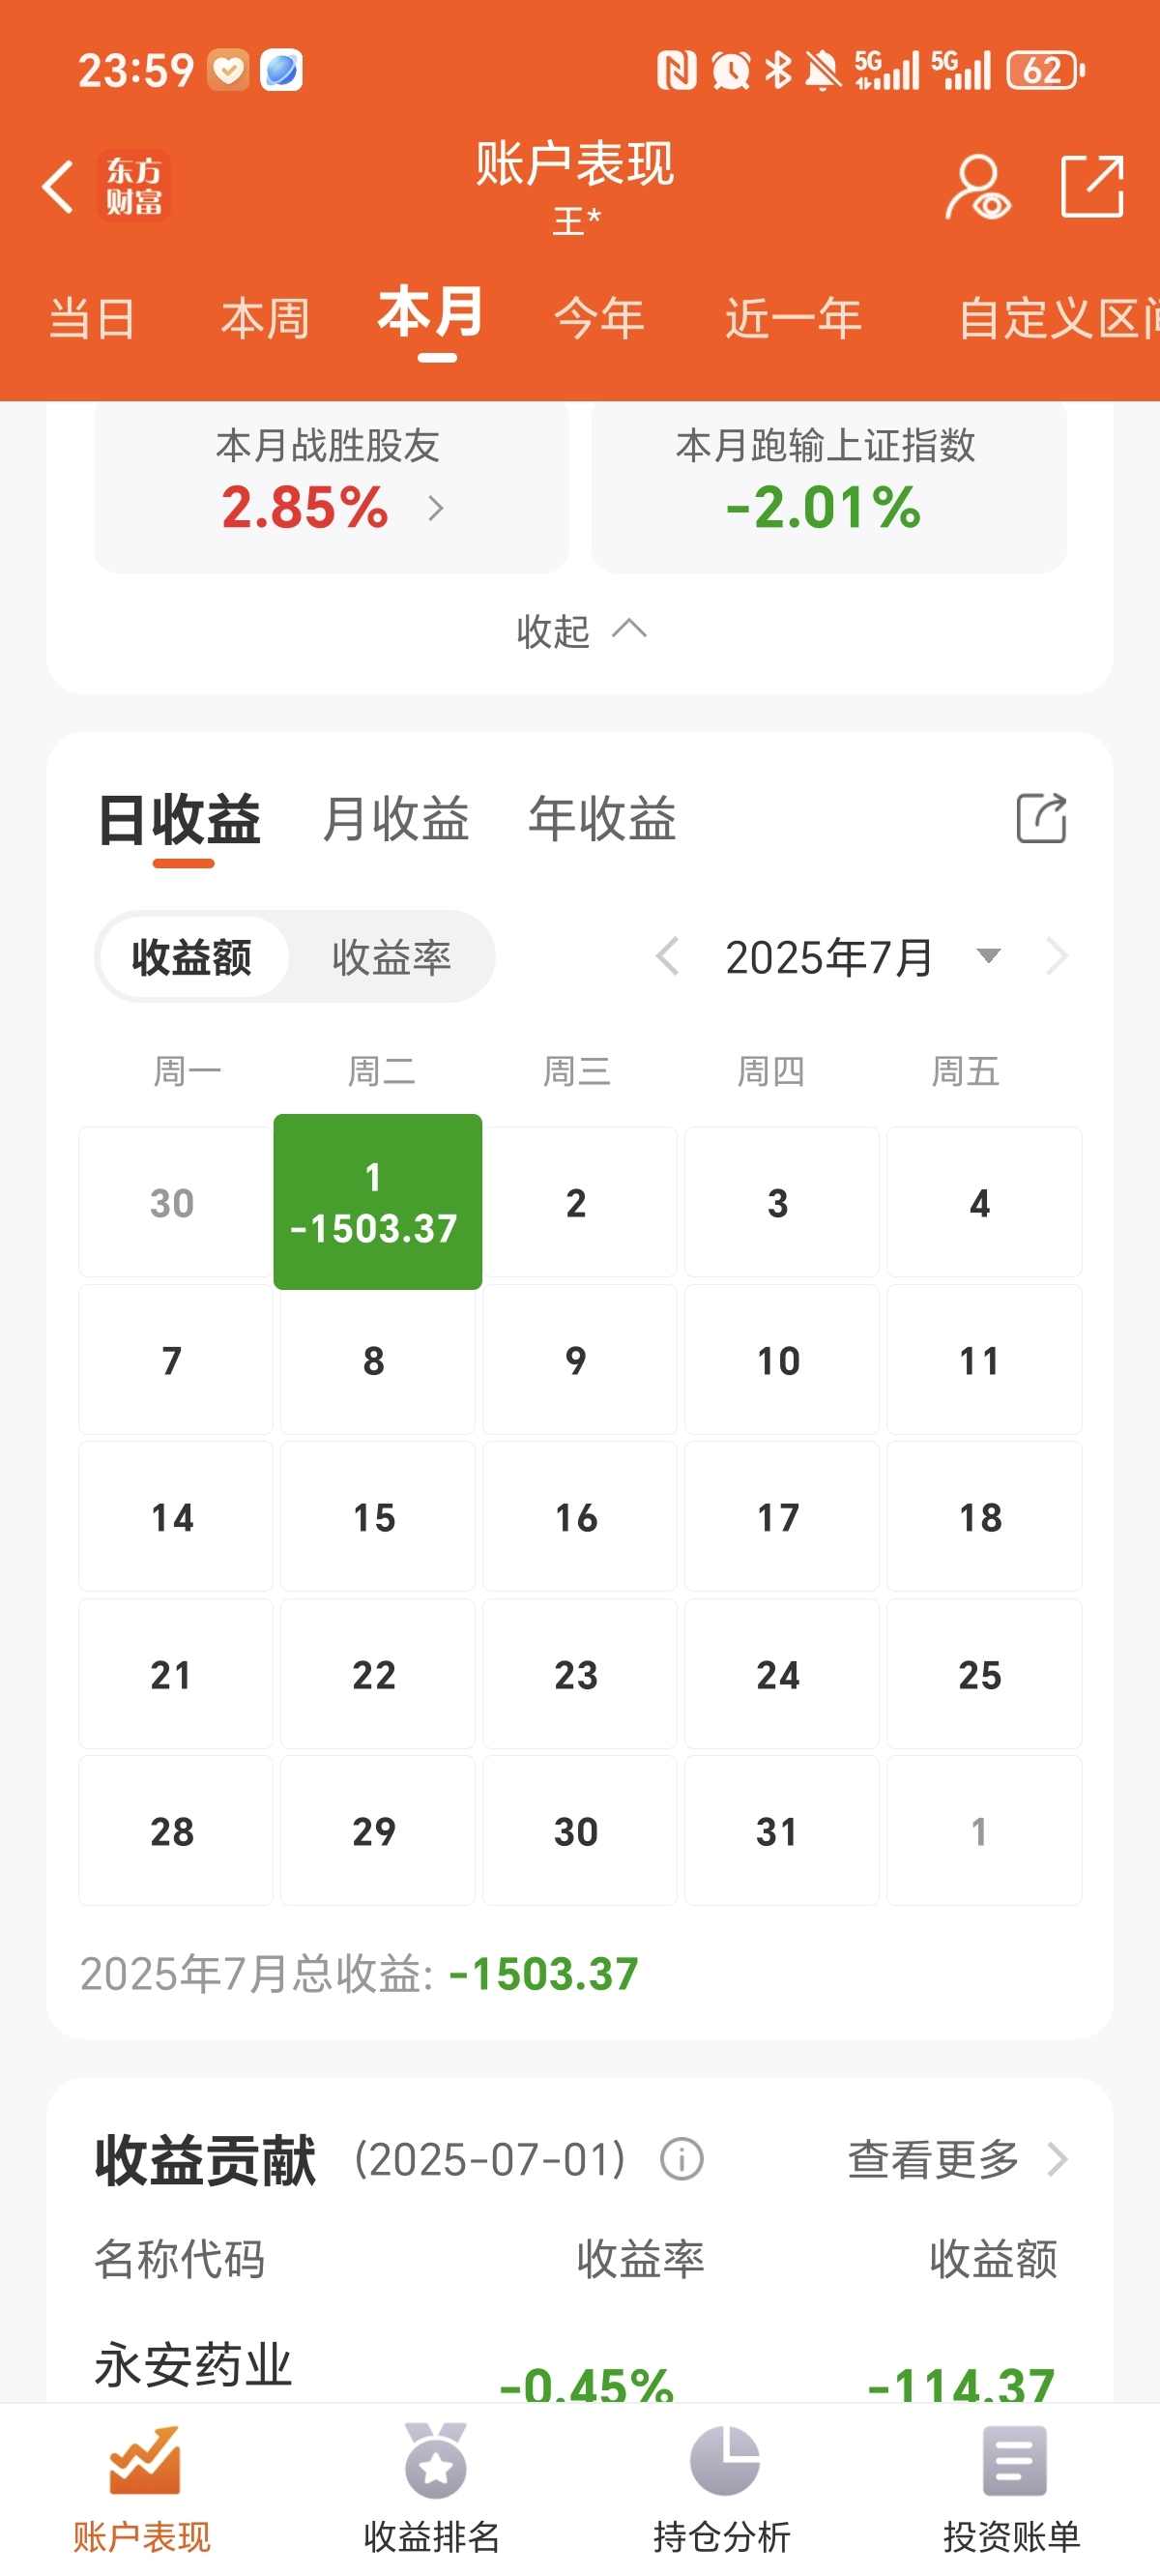Screen dimensions: 1160x2576
Task: Go to 账户表现 in the bottom bar
Action: (143, 2489)
